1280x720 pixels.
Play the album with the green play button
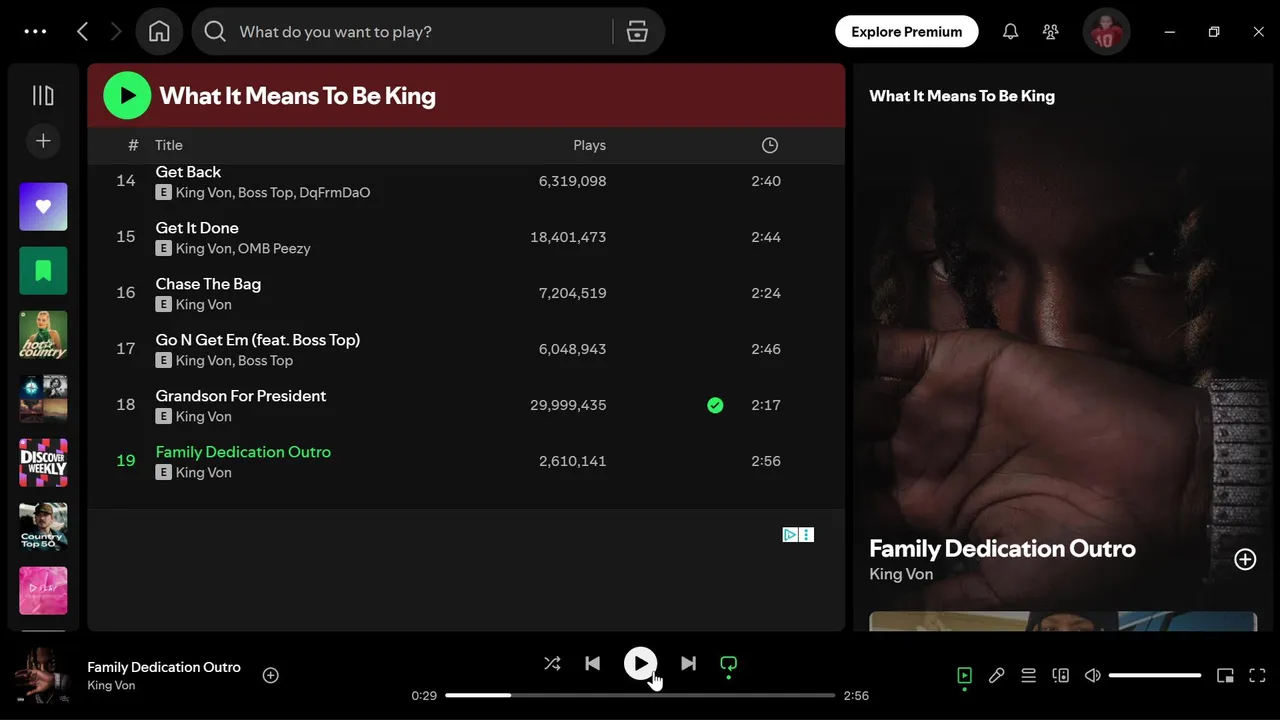127,96
